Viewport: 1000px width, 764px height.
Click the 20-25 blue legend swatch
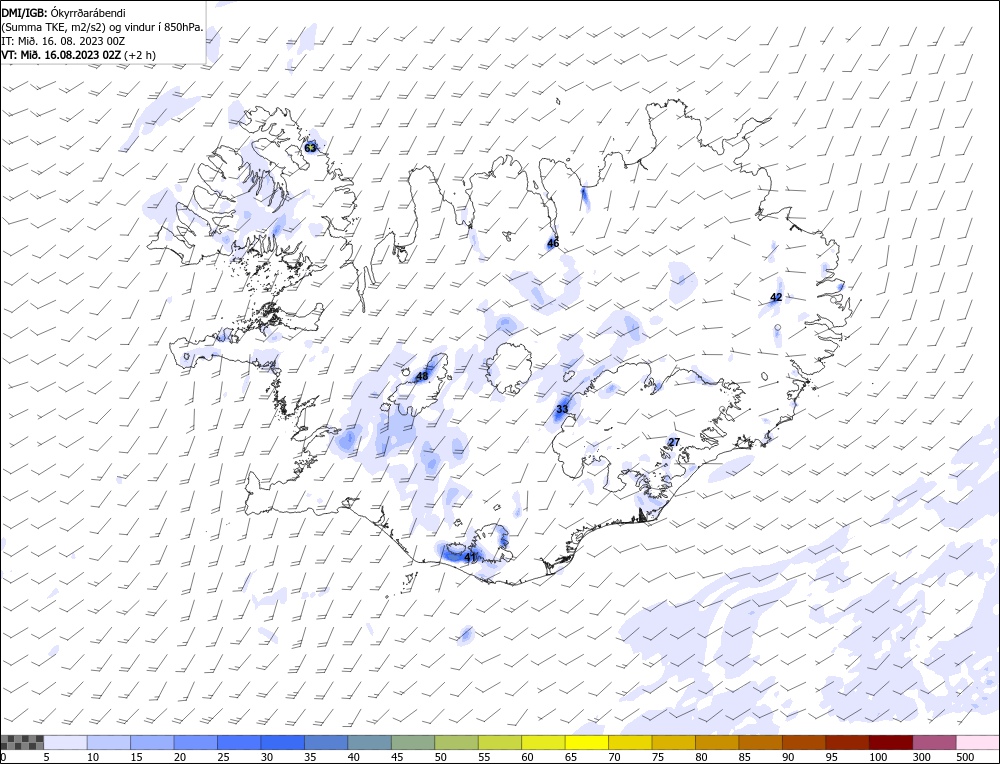196,742
